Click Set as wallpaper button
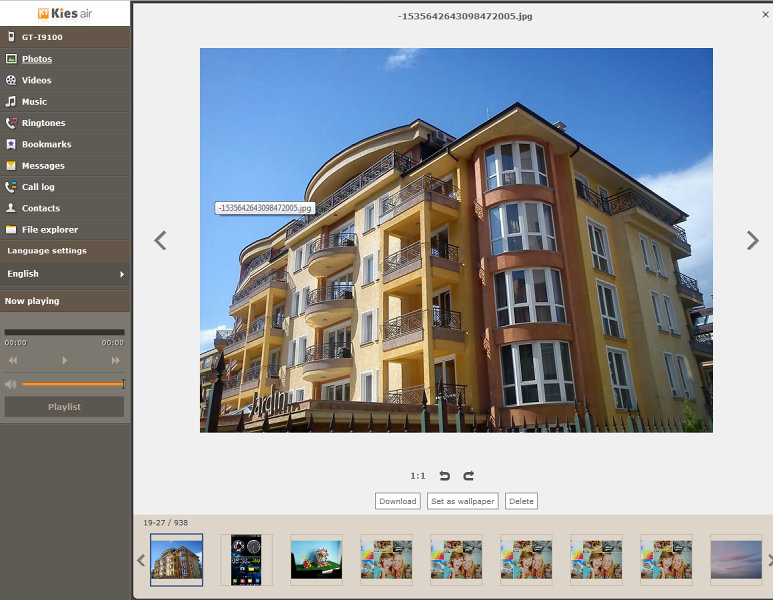Viewport: 773px width, 600px height. pyautogui.click(x=462, y=501)
